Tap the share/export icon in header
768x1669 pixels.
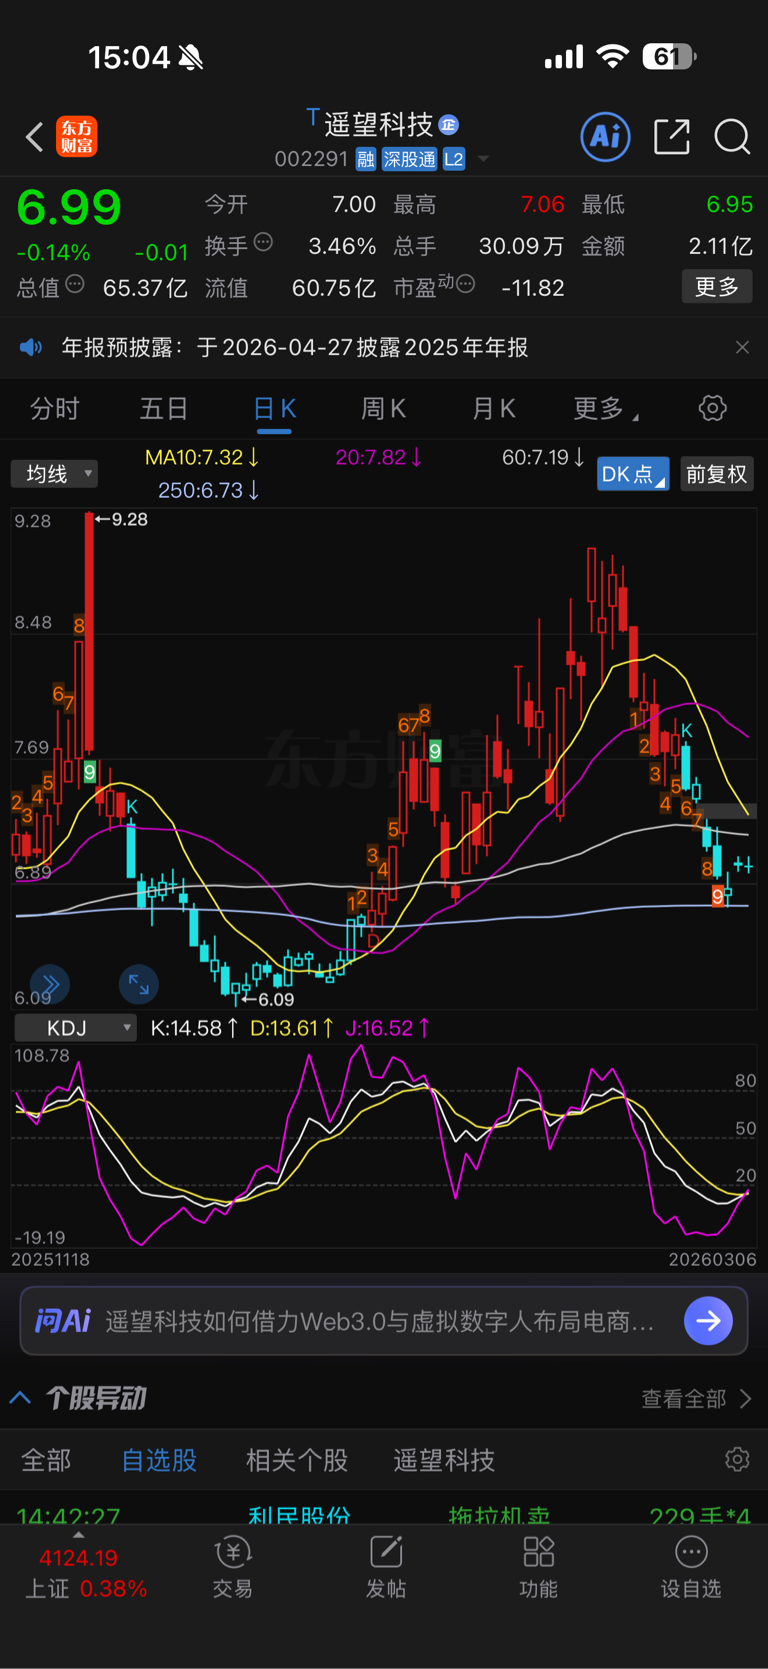672,136
